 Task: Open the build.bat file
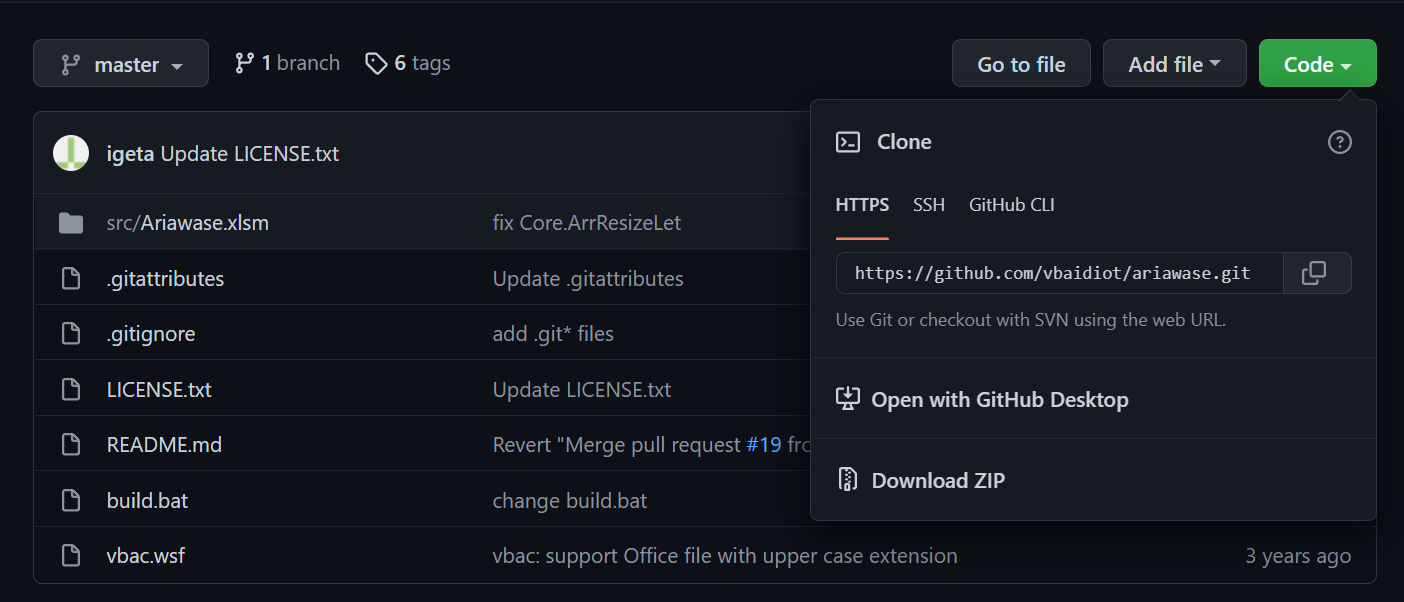coord(147,500)
